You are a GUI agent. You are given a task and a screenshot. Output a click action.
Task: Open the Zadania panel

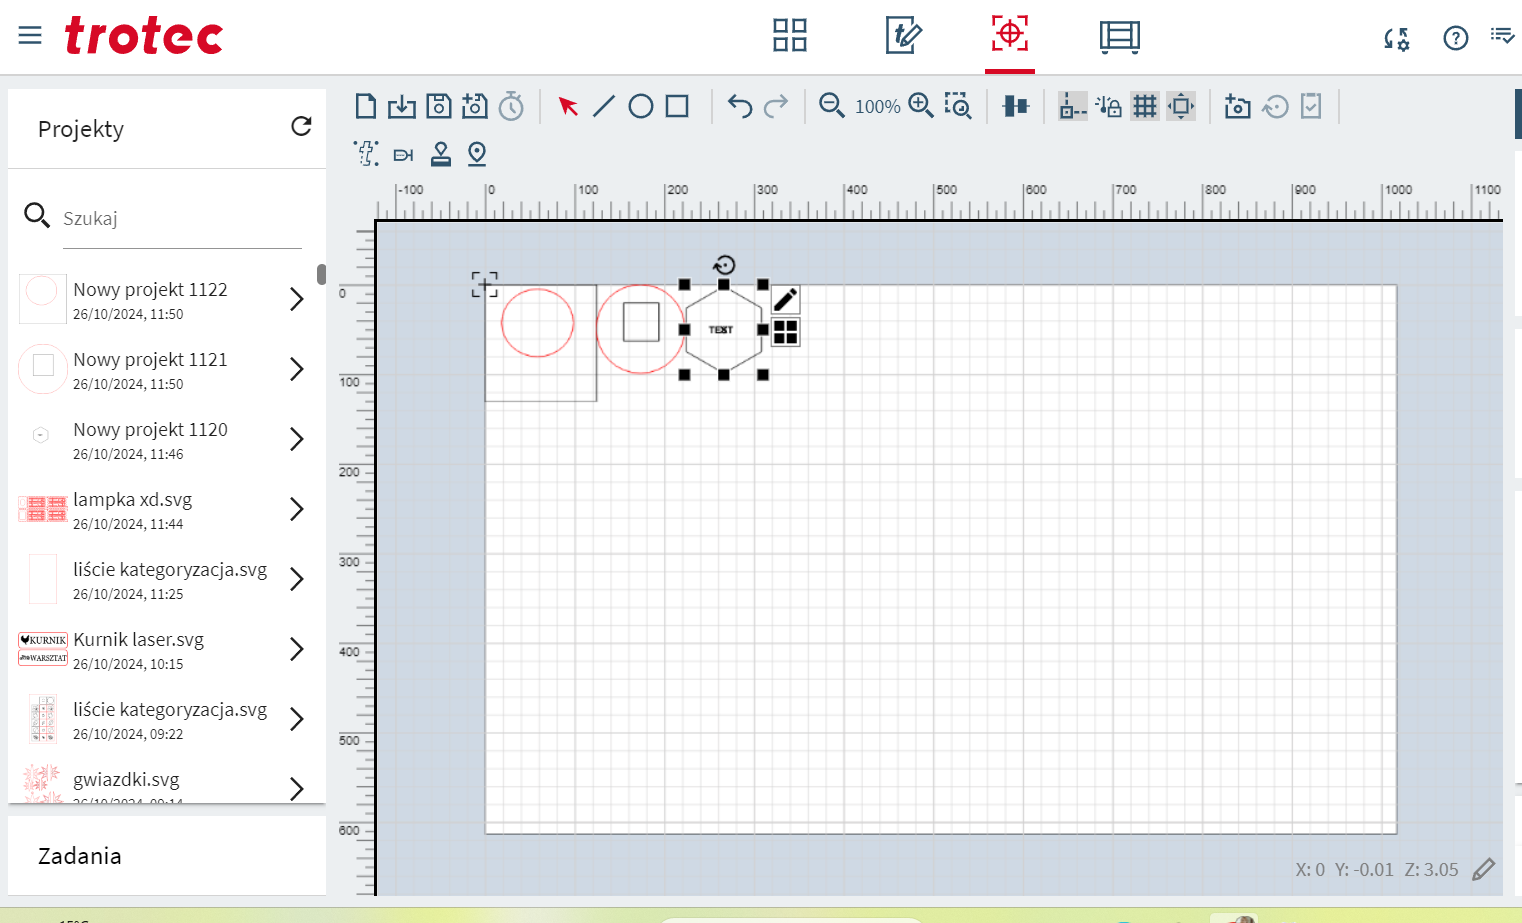[167, 856]
